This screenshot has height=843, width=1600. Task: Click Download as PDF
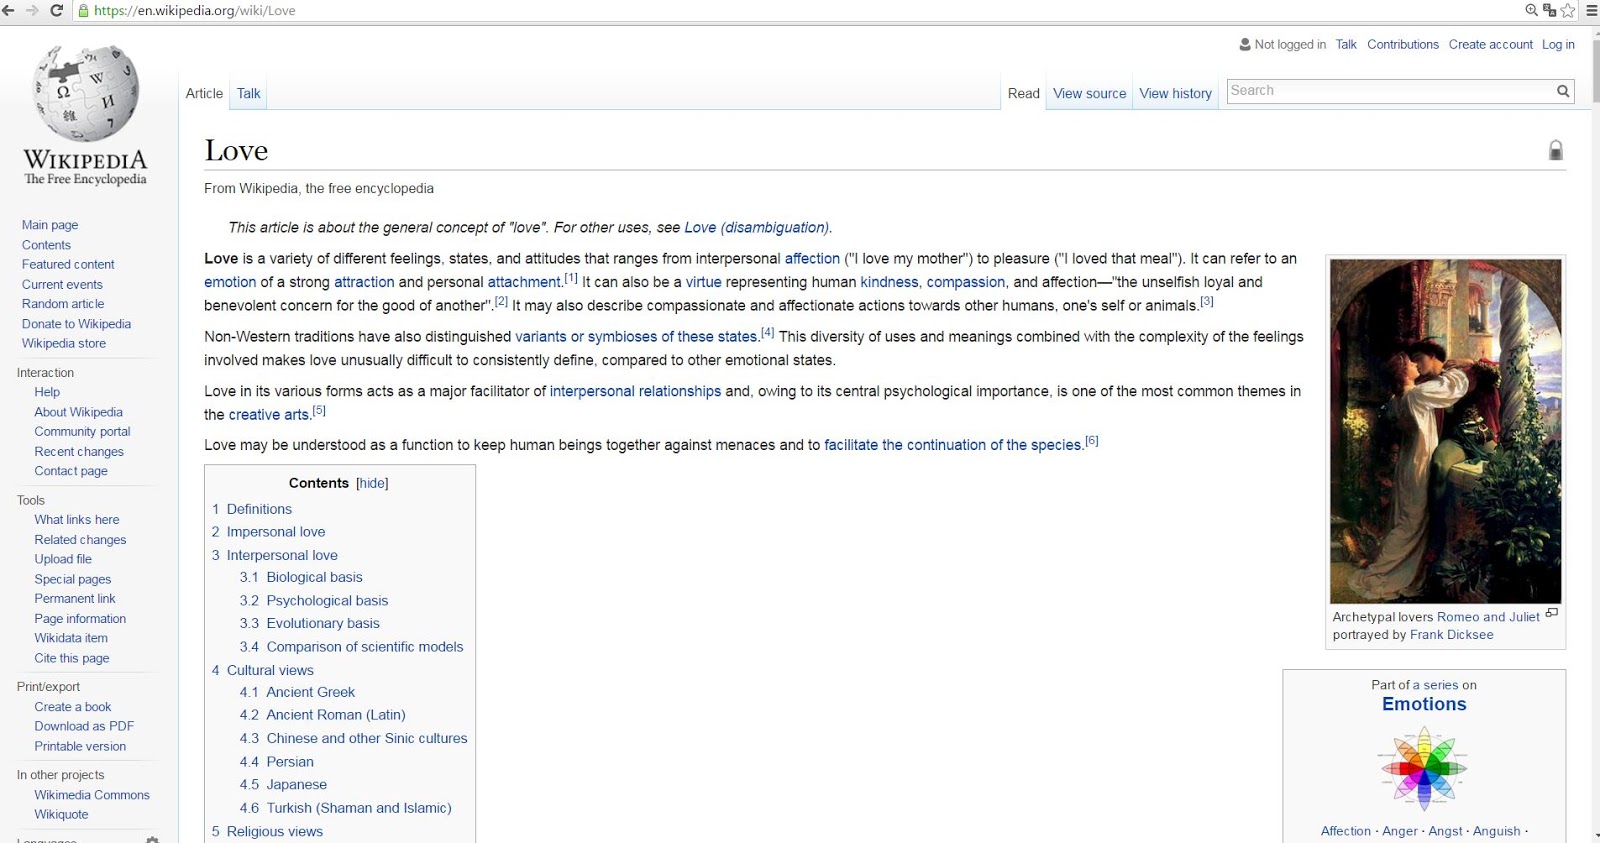[84, 726]
